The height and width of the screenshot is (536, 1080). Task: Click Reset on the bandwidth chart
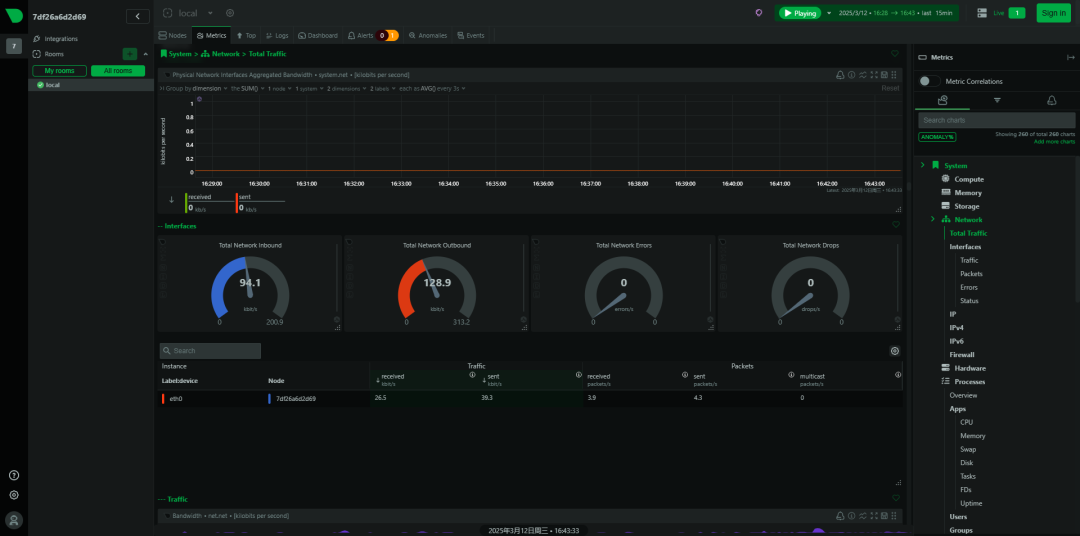pos(890,88)
